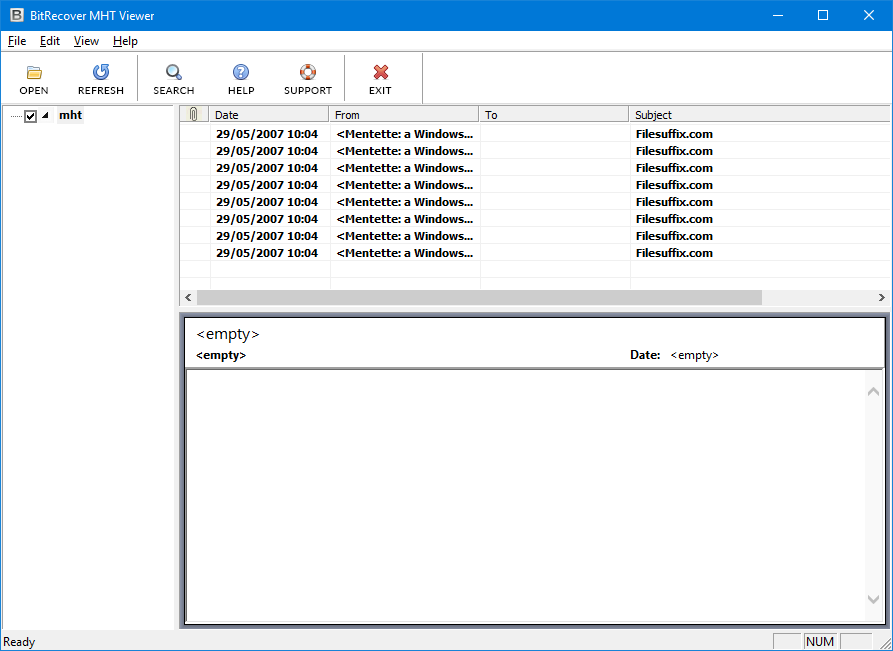Click the Ready status bar text

19,642
